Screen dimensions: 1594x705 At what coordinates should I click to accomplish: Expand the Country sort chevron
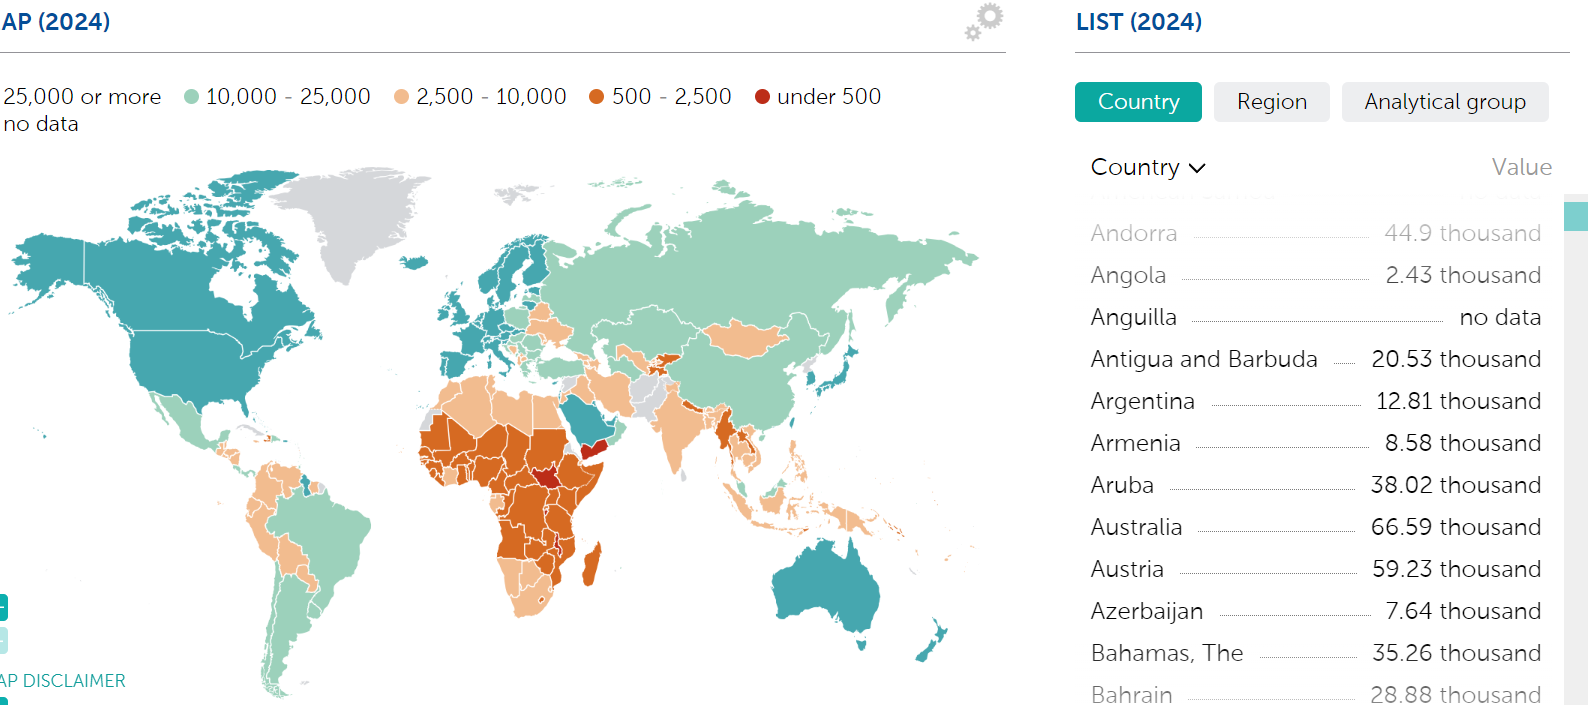pos(1197,168)
